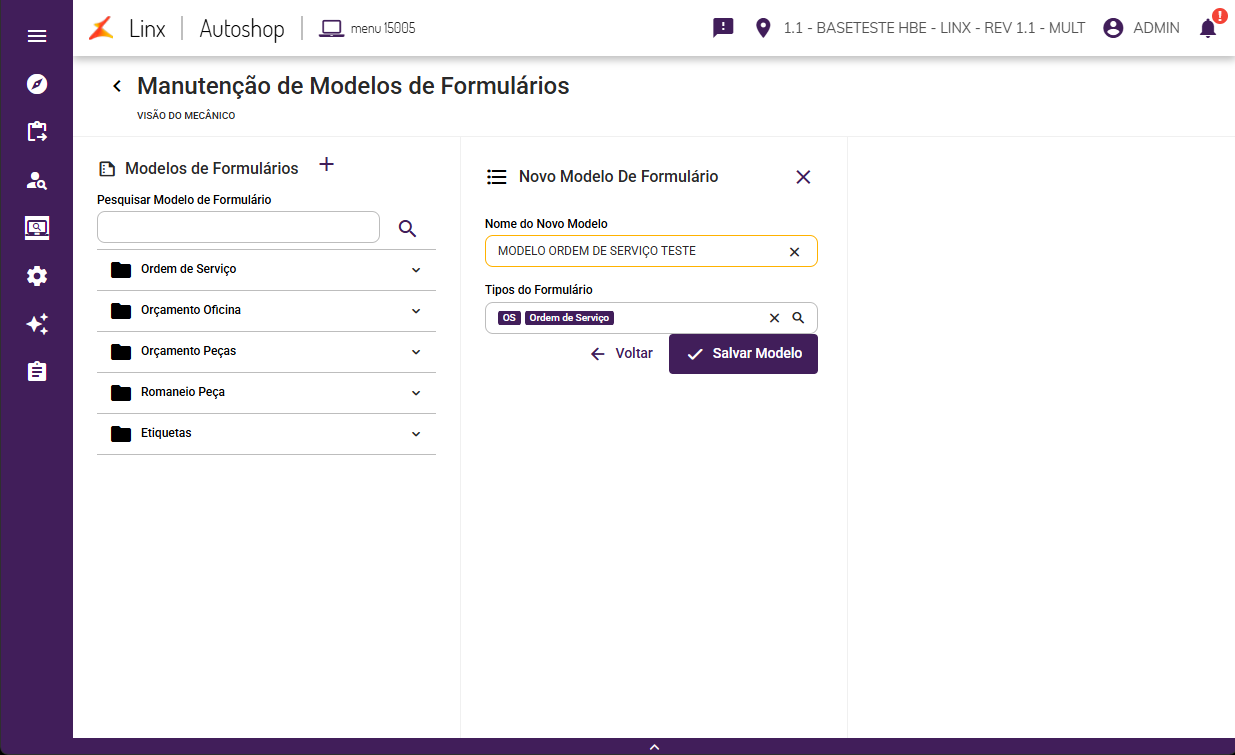
Task: Click the search magnifier for form models
Action: (x=407, y=228)
